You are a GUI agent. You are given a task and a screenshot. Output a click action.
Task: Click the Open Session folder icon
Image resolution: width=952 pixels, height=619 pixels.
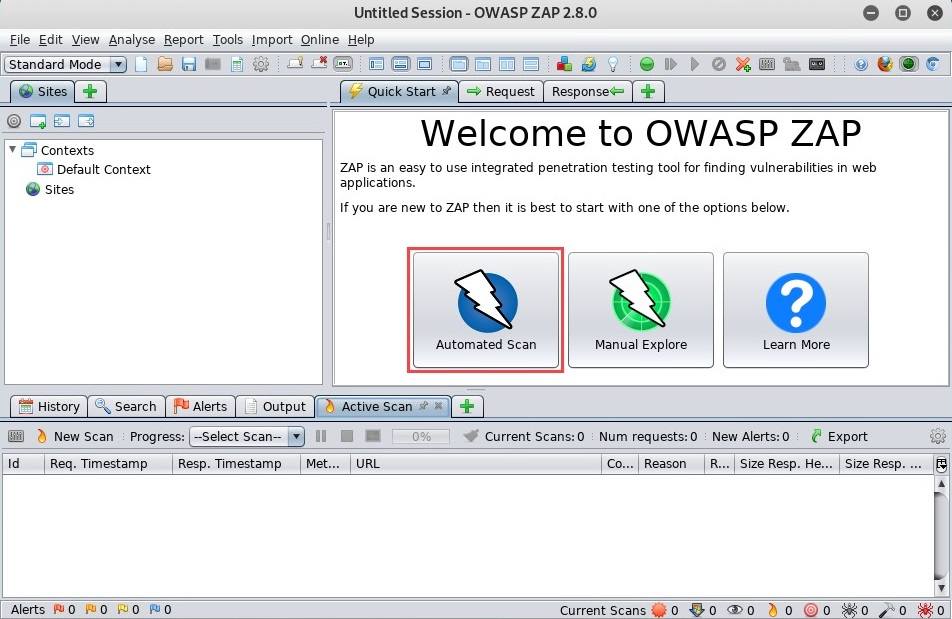(x=165, y=64)
